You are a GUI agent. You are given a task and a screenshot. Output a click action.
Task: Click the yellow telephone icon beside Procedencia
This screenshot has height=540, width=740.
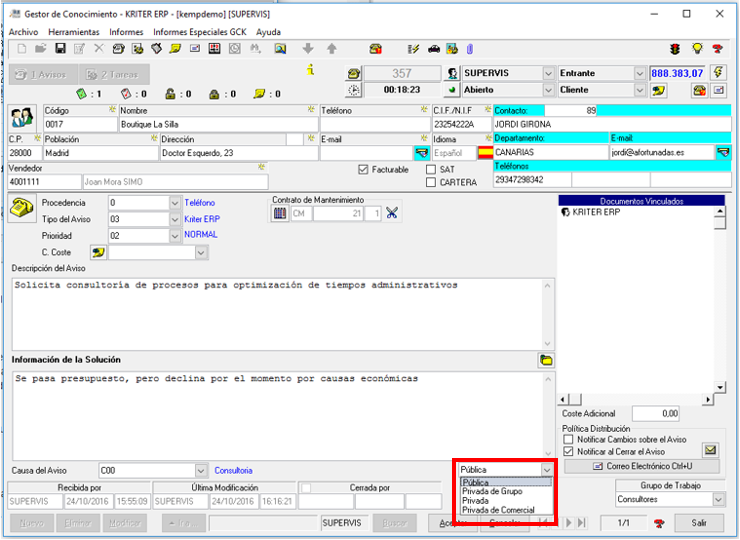[22, 208]
